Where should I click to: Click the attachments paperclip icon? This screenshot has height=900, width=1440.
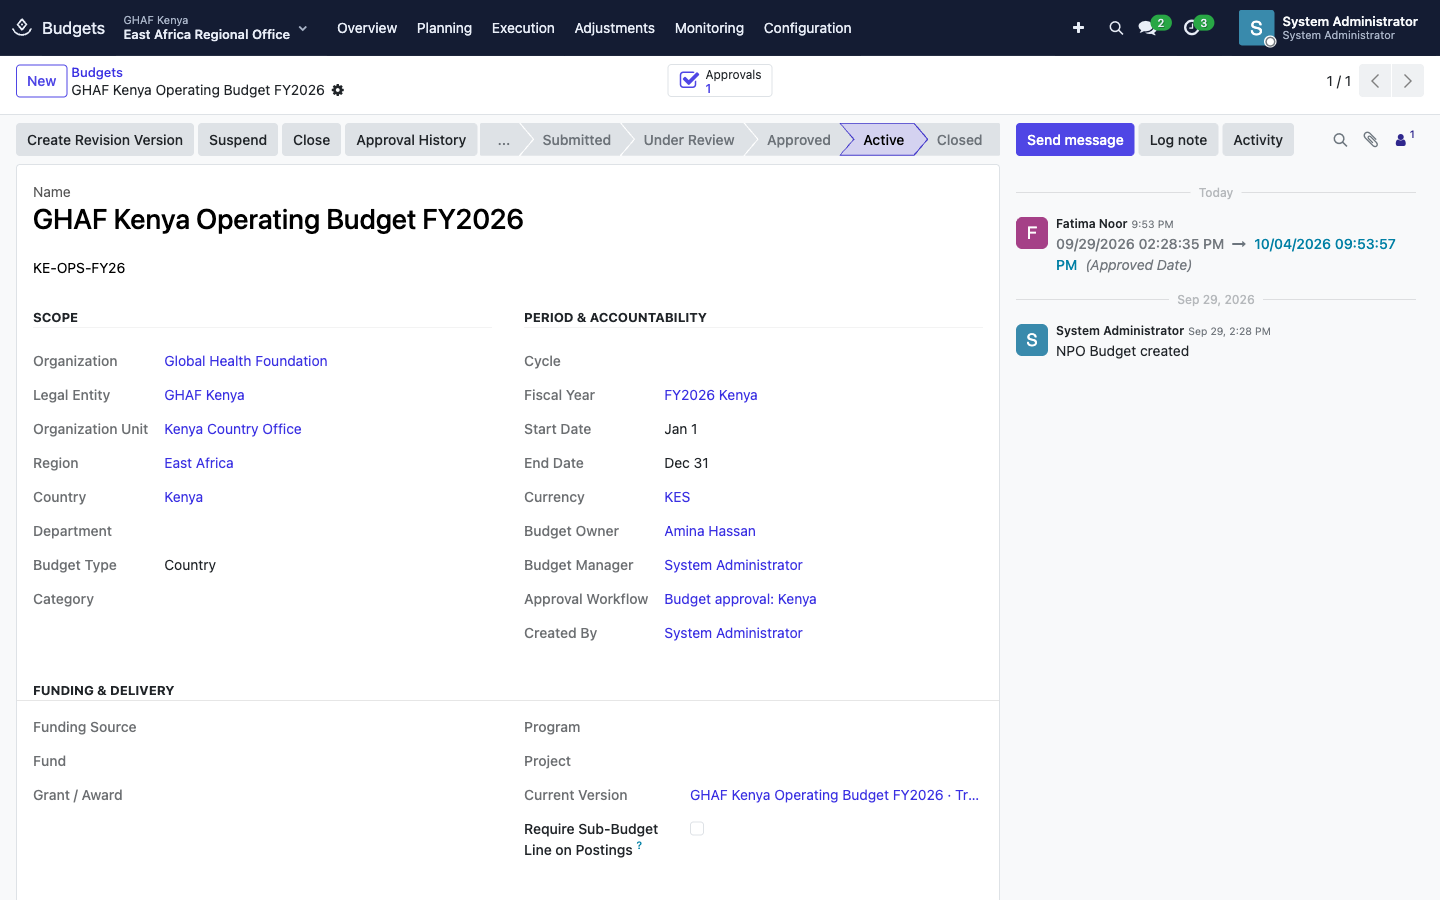point(1371,140)
